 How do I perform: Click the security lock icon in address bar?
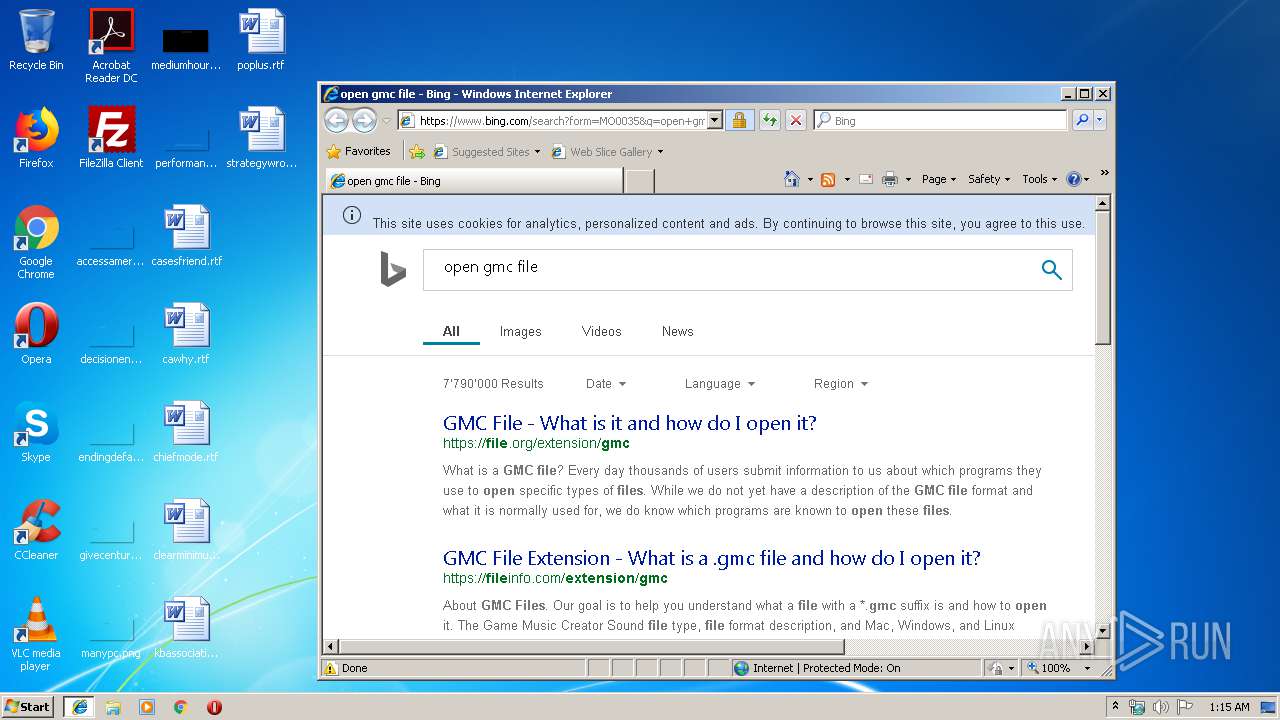click(739, 120)
